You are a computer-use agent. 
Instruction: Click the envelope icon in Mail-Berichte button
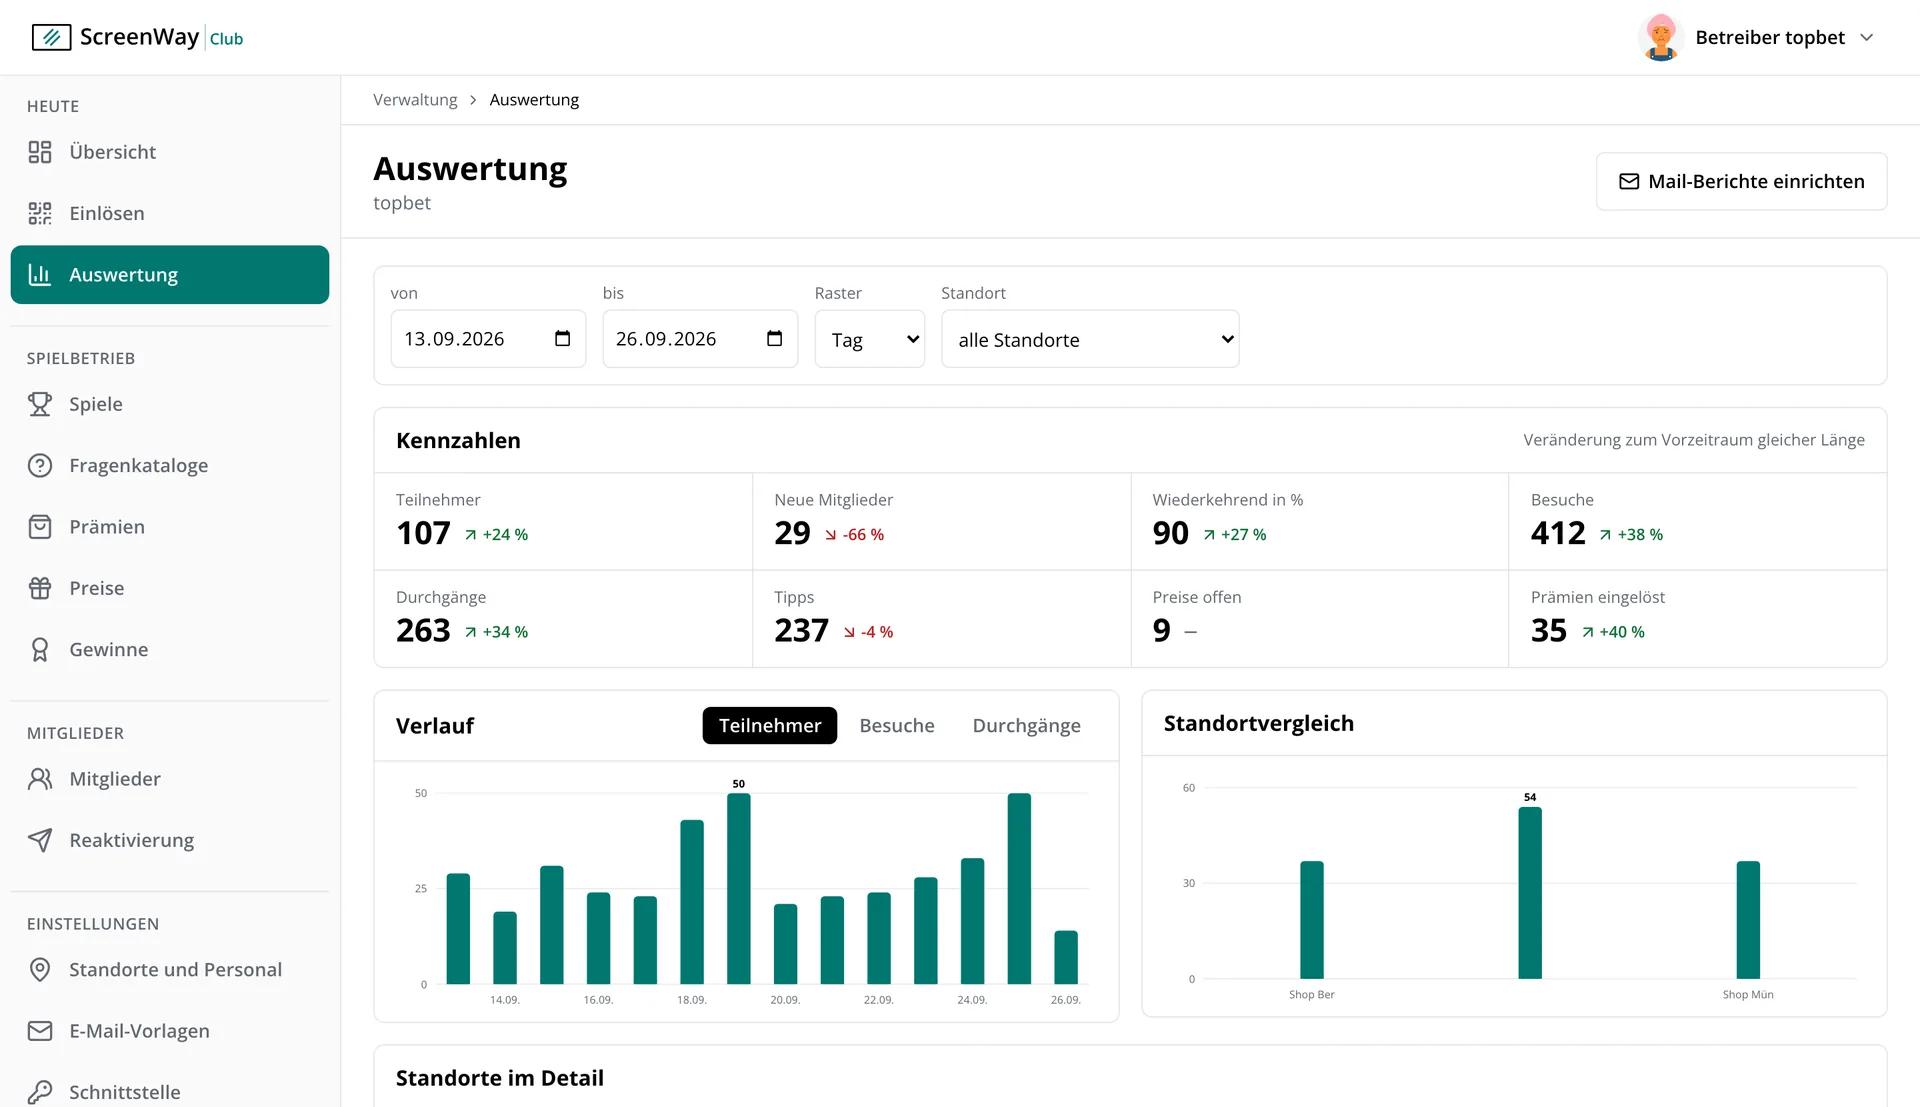[1629, 181]
